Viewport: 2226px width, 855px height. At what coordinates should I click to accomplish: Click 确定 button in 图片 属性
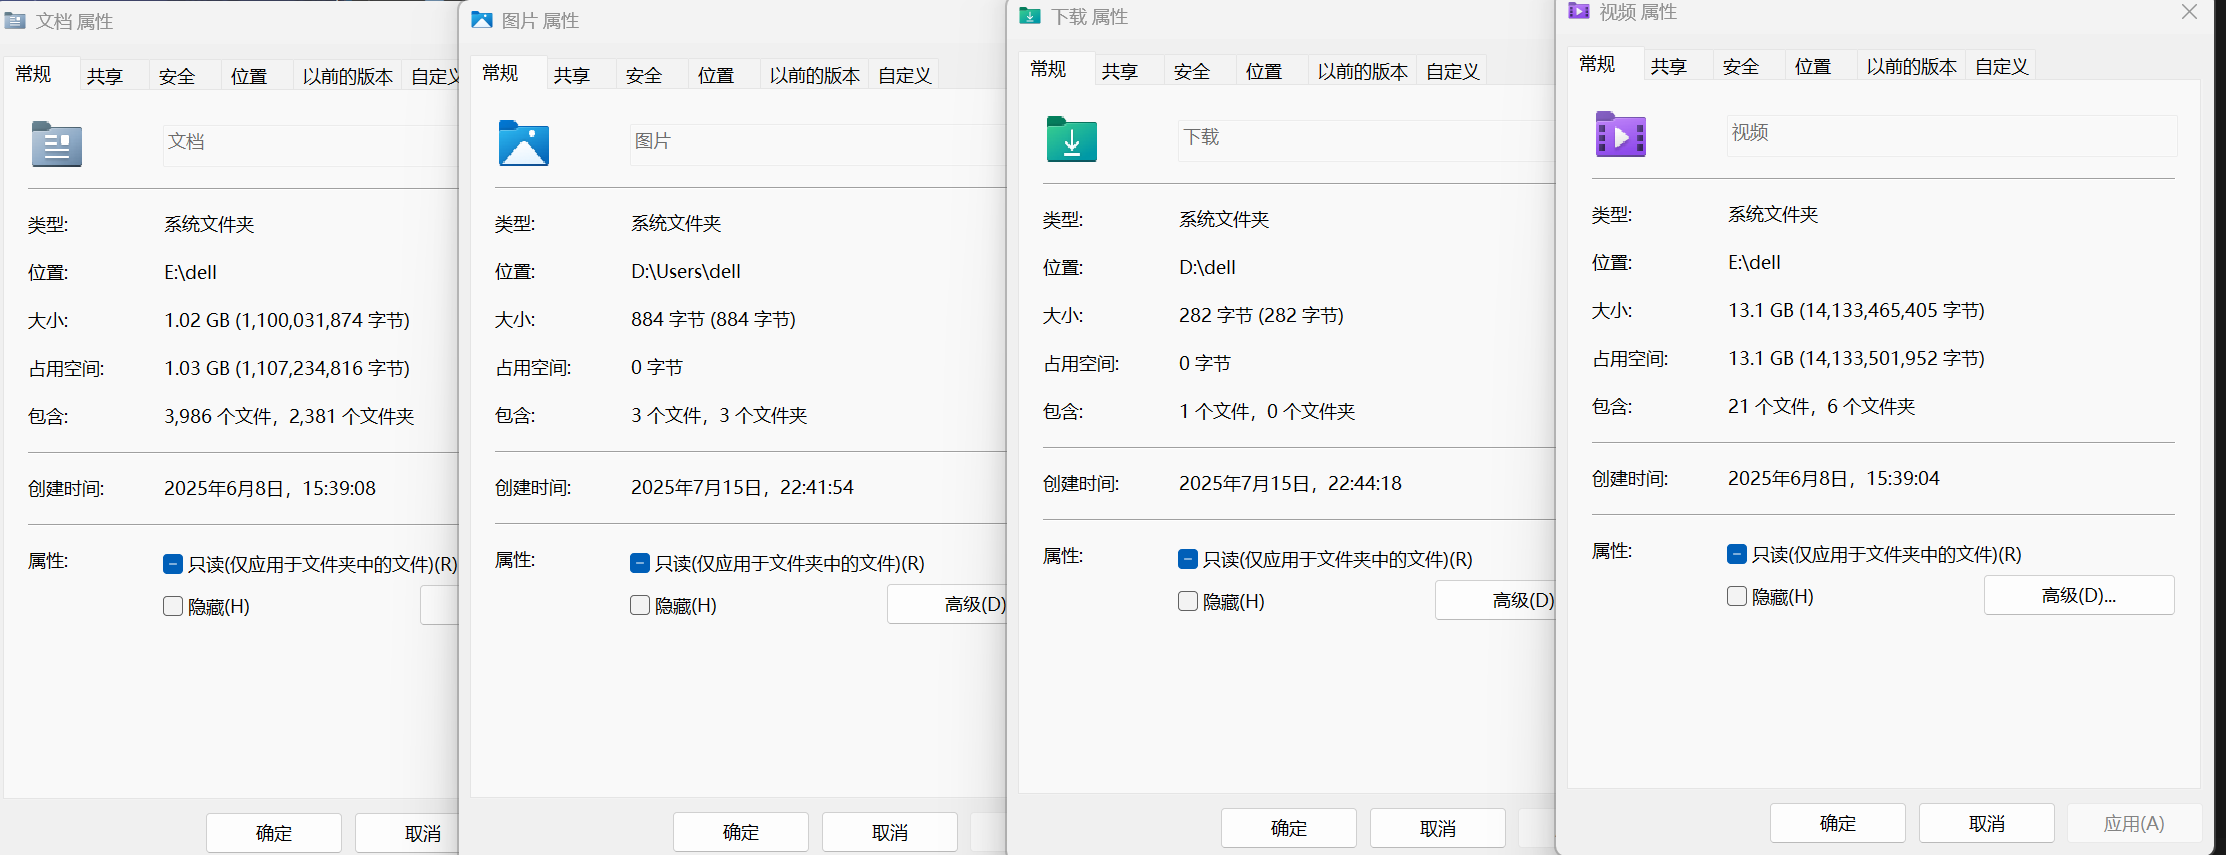741,832
